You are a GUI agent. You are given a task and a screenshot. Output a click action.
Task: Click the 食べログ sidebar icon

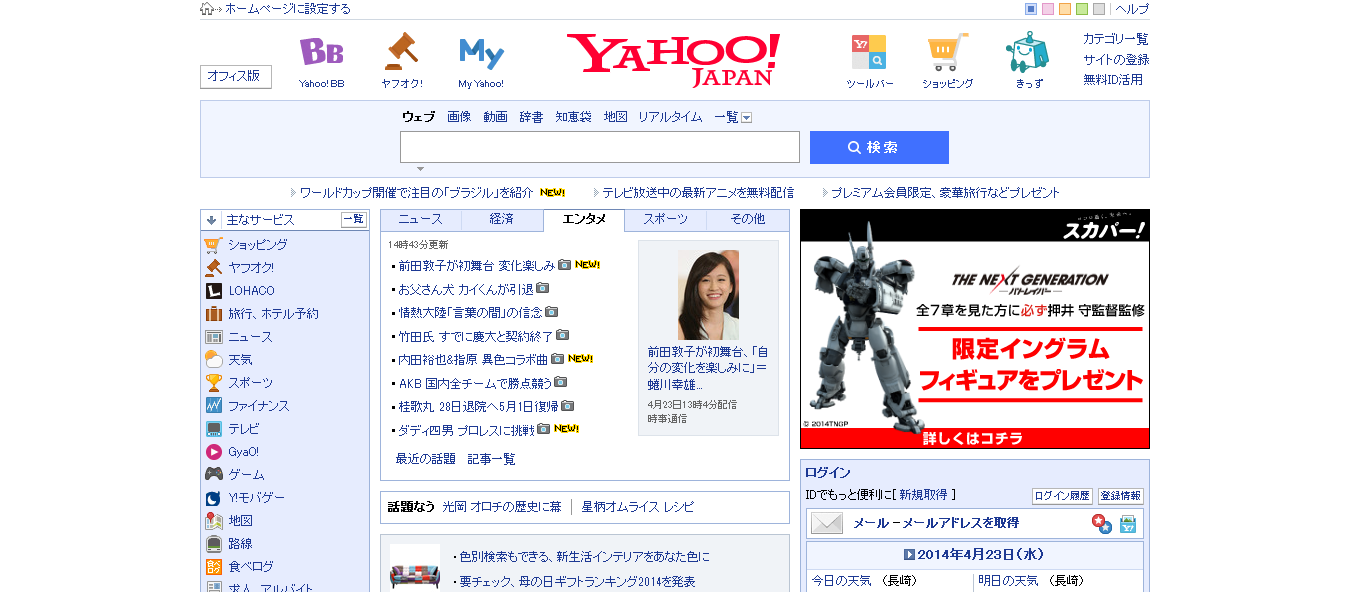pos(213,567)
